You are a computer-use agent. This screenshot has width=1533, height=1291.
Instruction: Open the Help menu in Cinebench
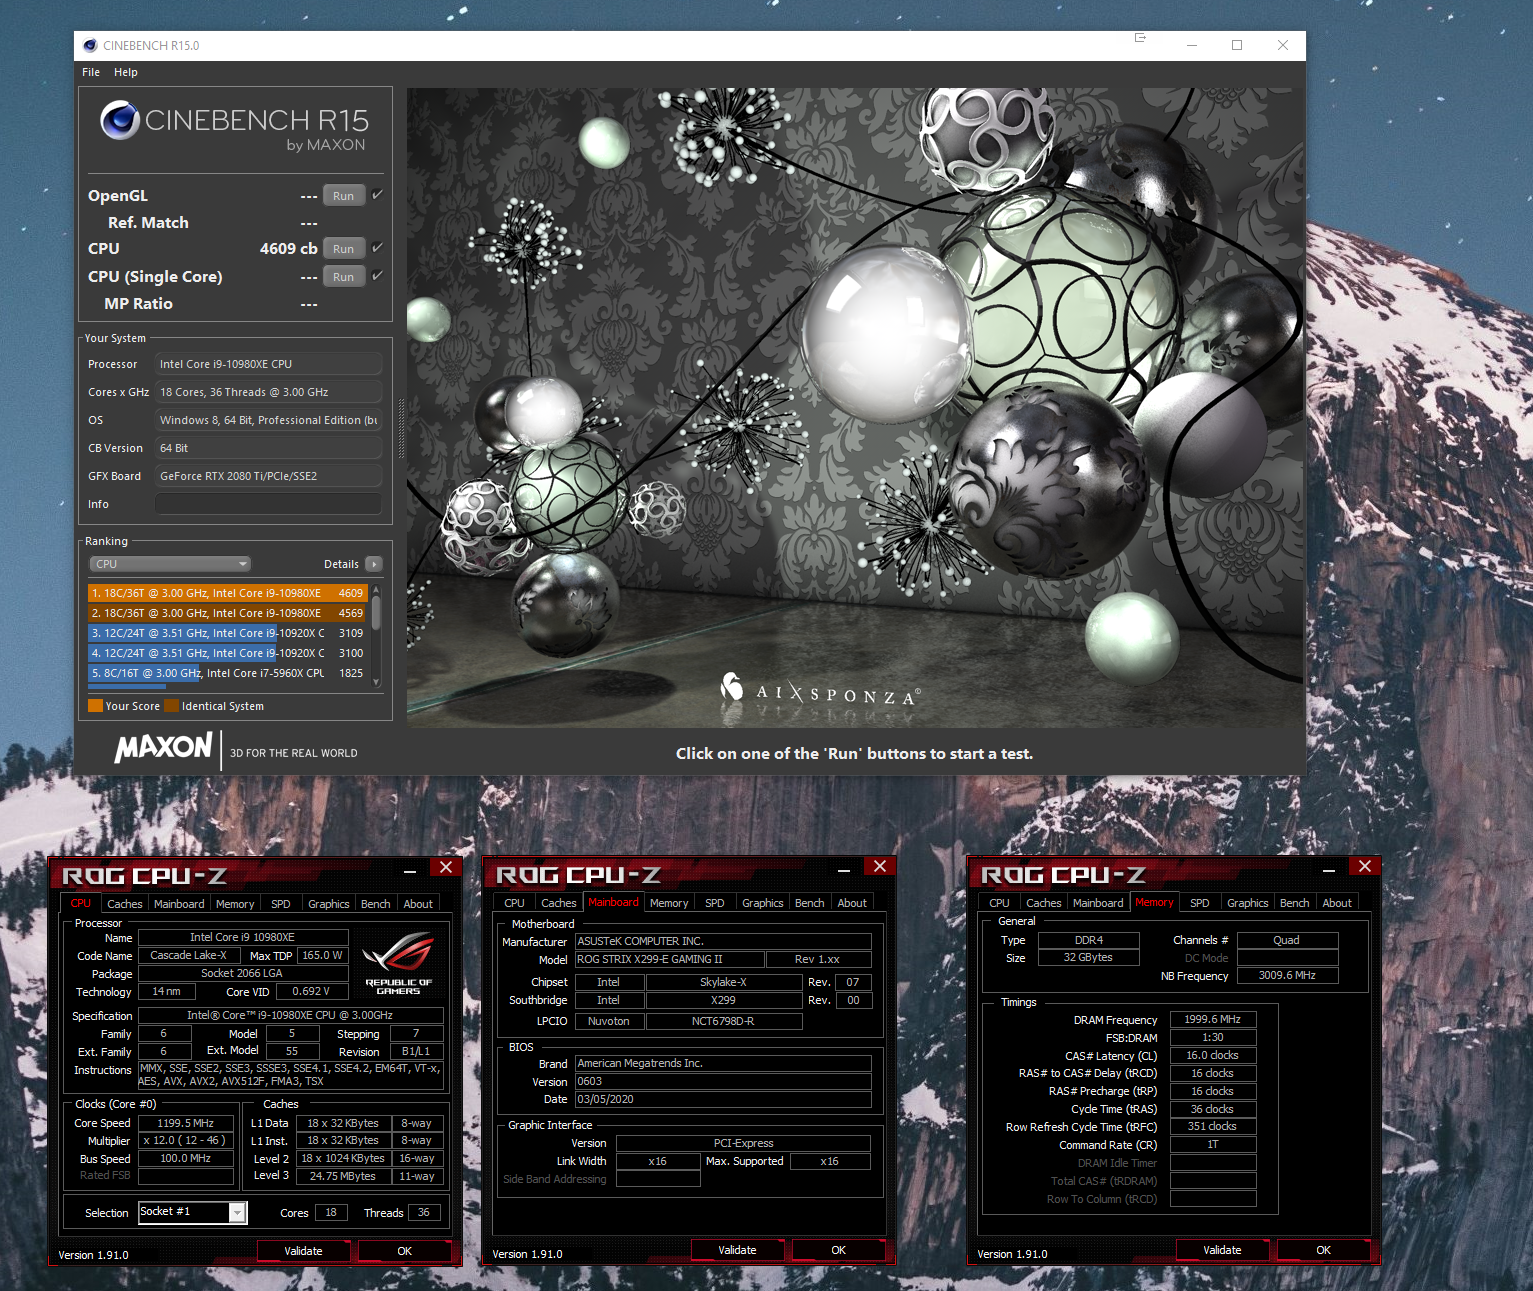coord(126,72)
